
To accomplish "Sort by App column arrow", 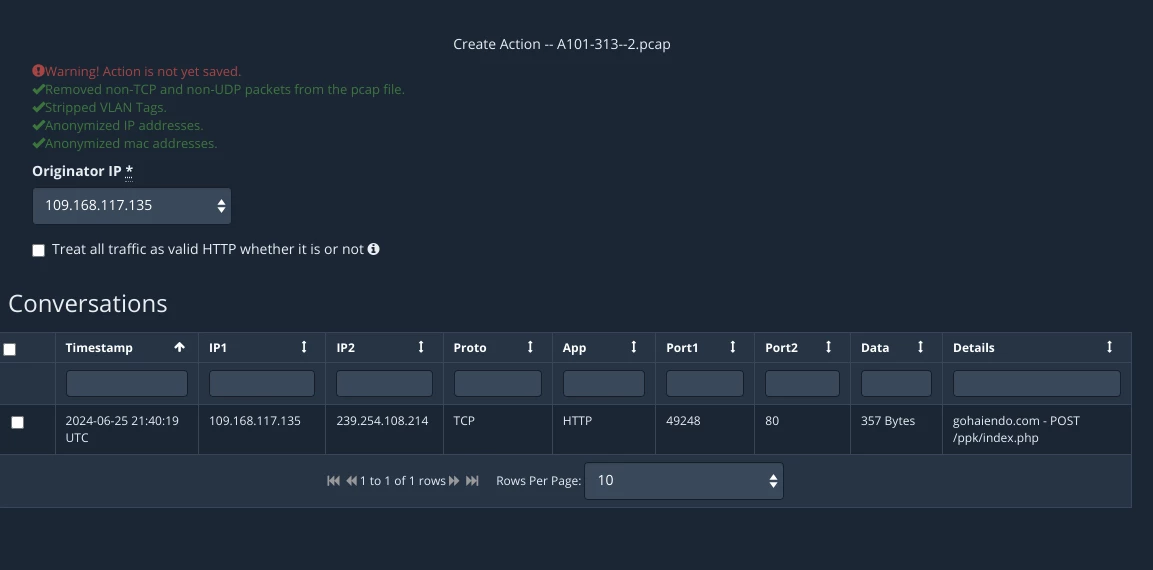I will tap(633, 347).
